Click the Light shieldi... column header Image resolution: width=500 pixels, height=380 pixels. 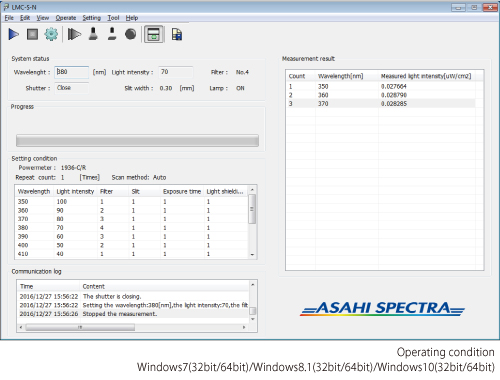(x=226, y=191)
